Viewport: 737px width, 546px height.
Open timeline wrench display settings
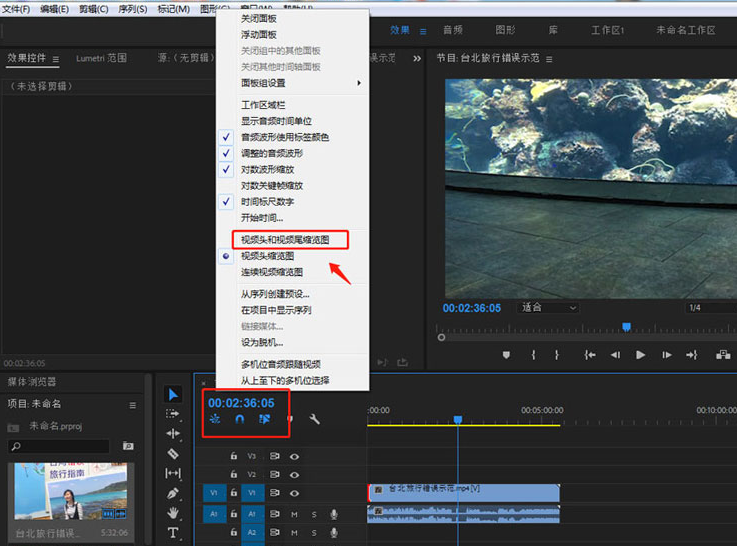pos(314,420)
